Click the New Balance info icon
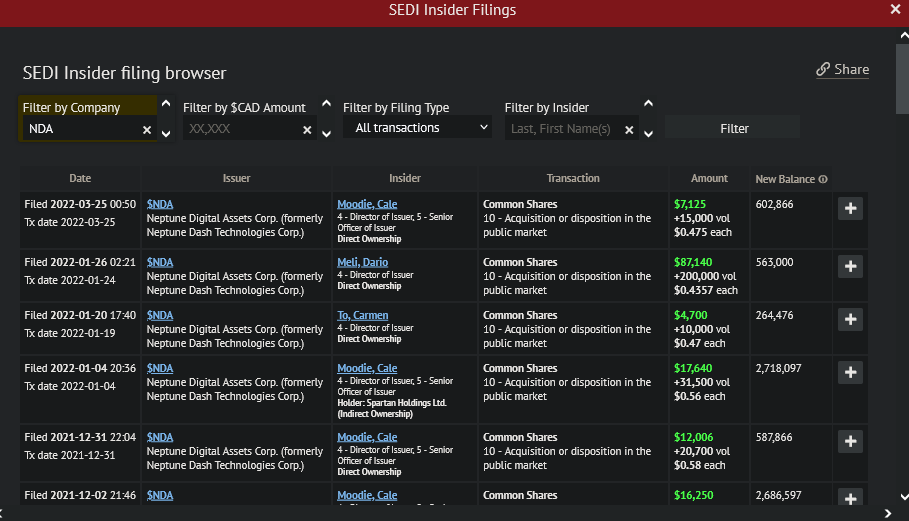 click(x=823, y=180)
